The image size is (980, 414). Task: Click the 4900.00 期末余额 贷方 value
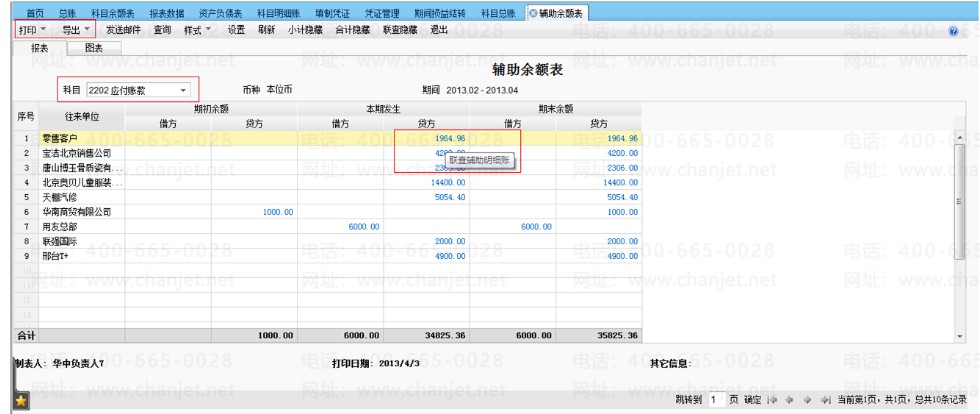pyautogui.click(x=622, y=256)
